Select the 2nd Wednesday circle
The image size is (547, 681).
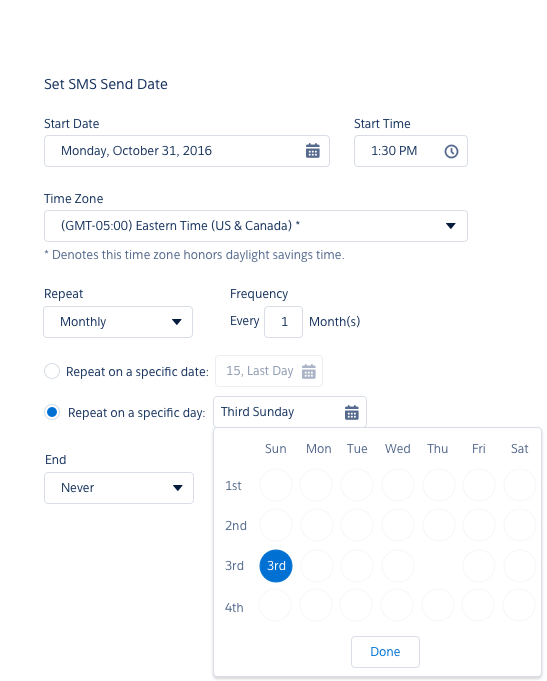398,525
